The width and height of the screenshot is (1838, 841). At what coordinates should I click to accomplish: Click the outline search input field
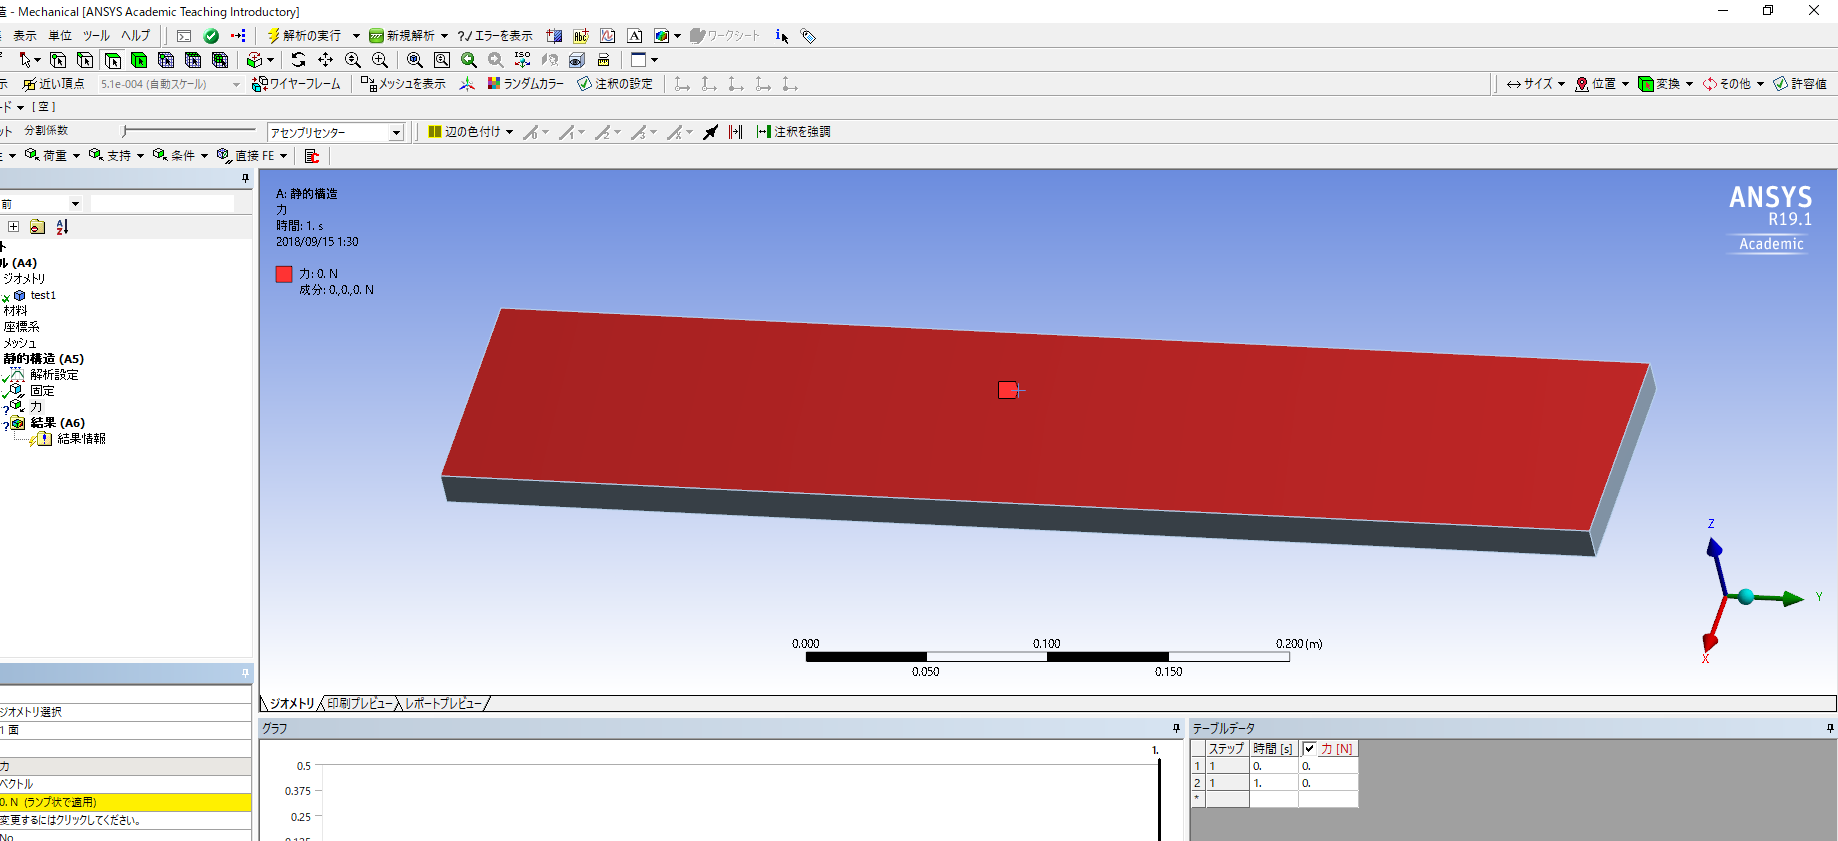162,203
